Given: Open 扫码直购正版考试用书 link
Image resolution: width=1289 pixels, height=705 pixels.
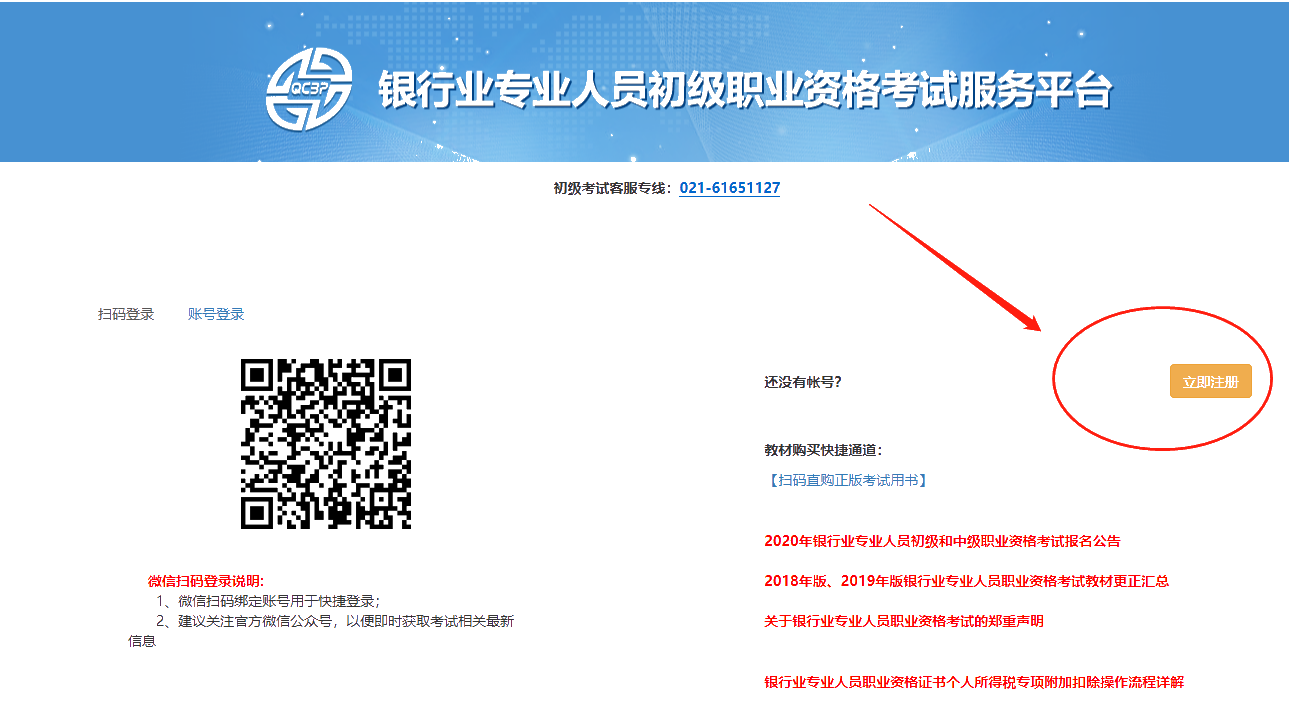Looking at the screenshot, I should (848, 480).
